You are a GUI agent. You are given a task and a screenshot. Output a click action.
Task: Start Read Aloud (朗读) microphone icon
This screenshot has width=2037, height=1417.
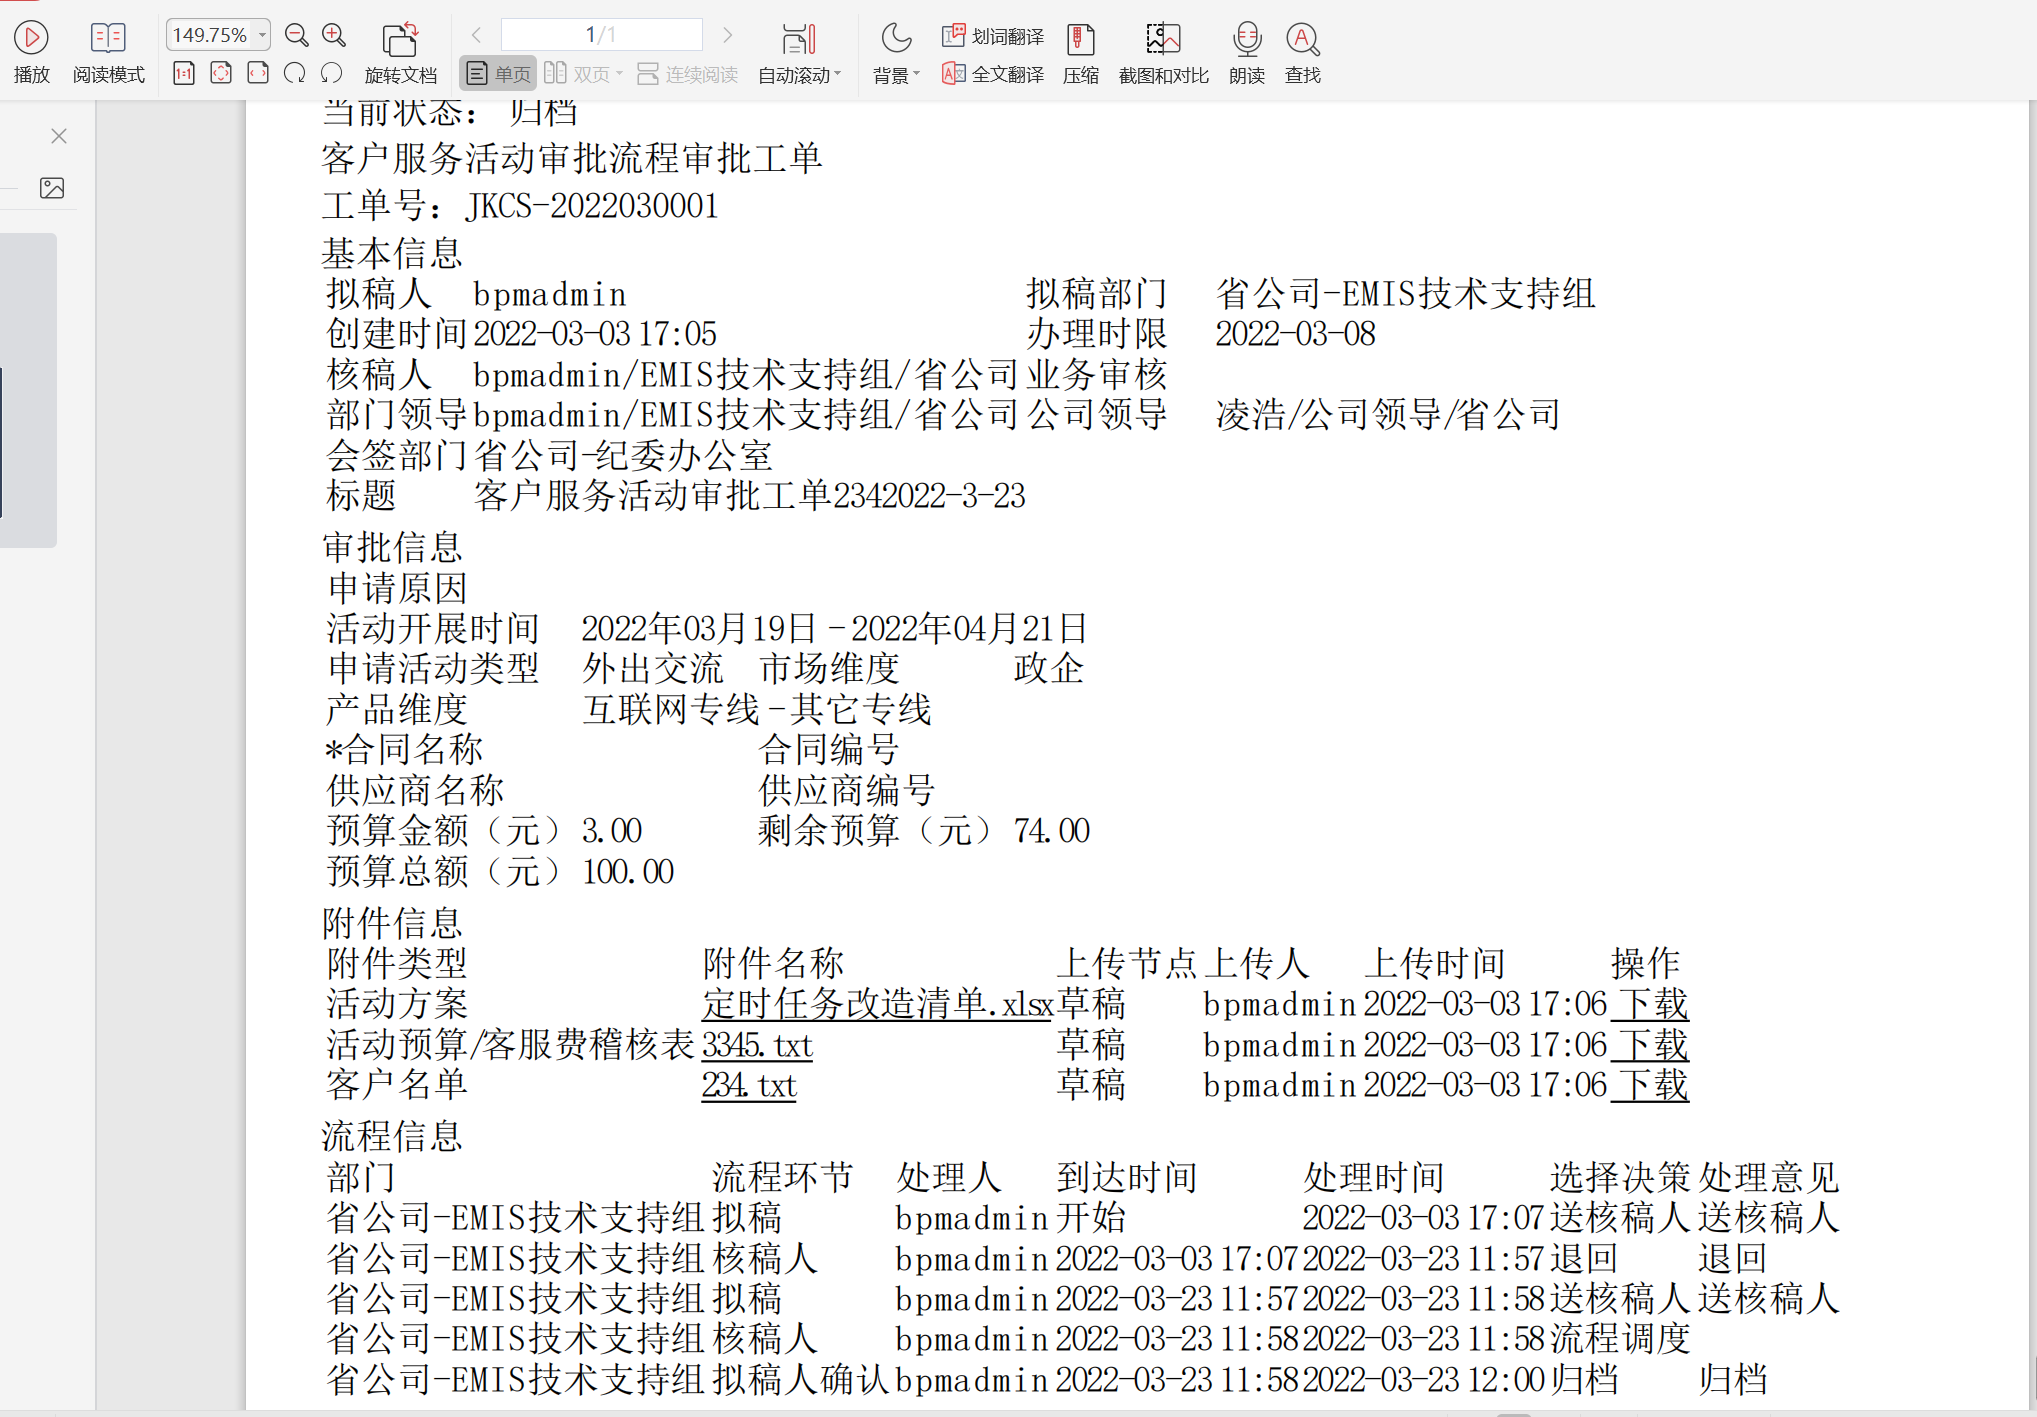coord(1246,40)
